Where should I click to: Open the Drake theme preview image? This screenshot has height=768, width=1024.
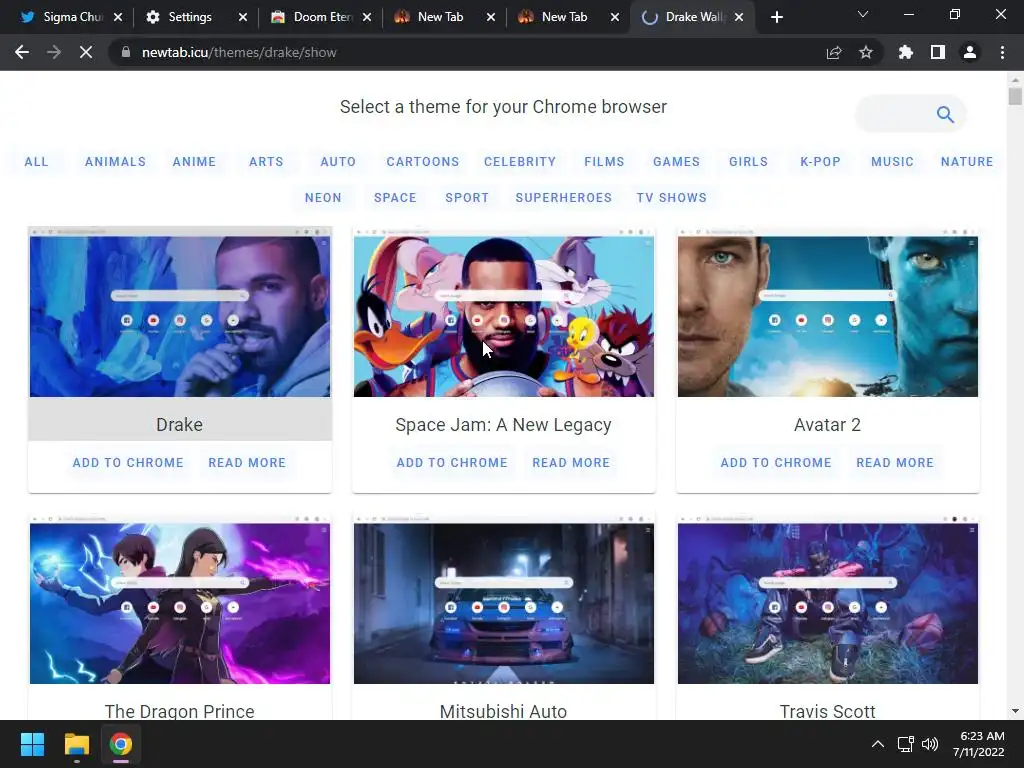click(180, 312)
